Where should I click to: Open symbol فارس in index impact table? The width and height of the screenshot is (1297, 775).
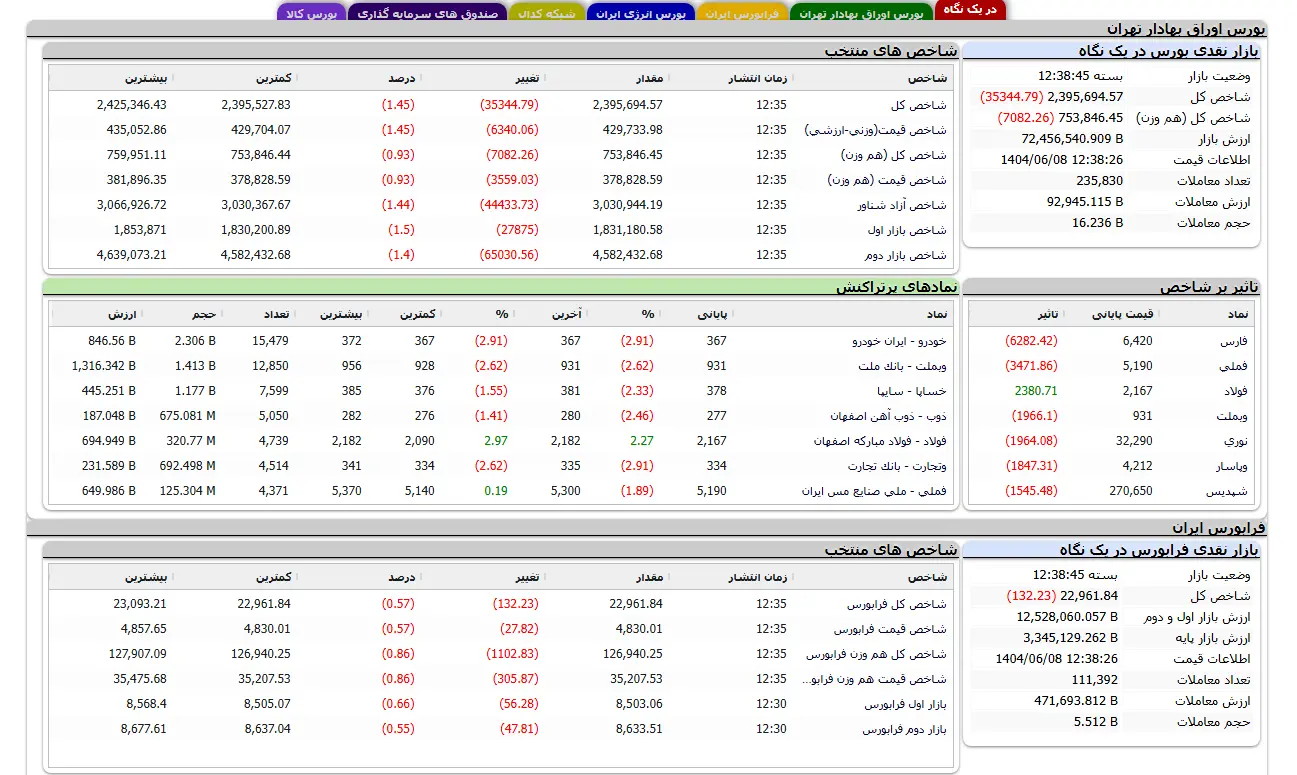coord(1235,341)
